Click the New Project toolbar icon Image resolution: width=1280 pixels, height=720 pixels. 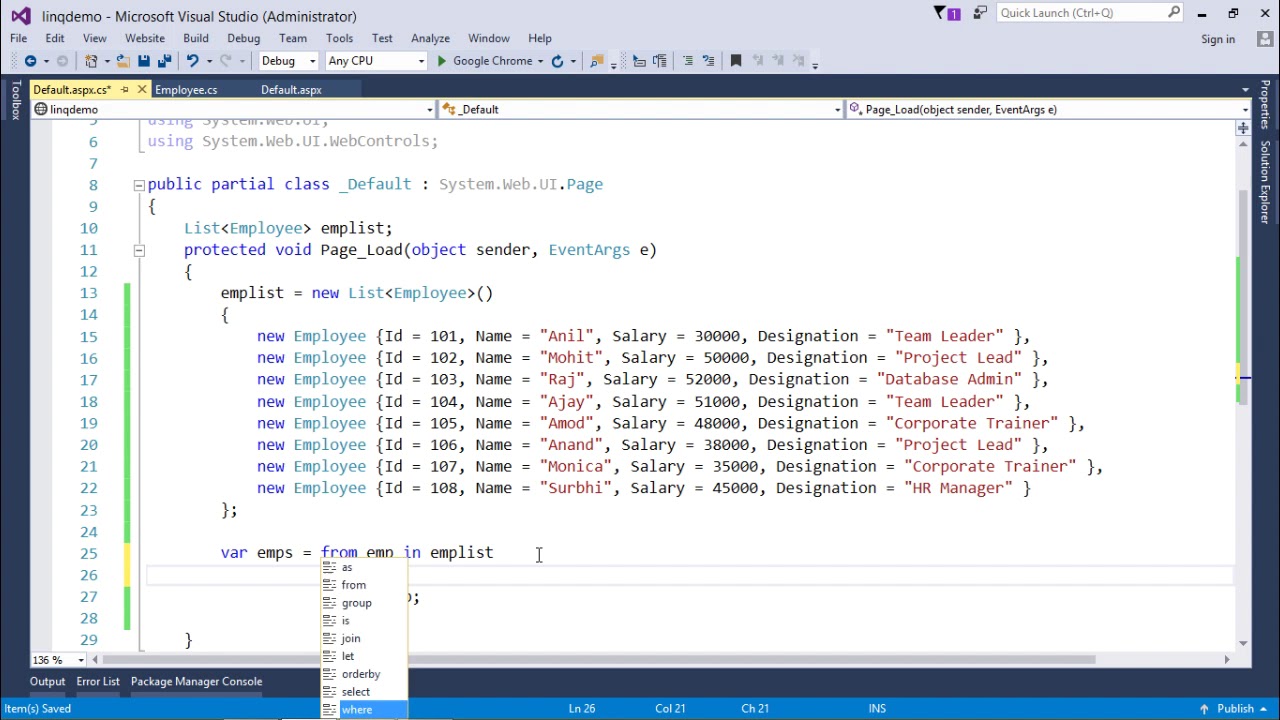point(91,61)
